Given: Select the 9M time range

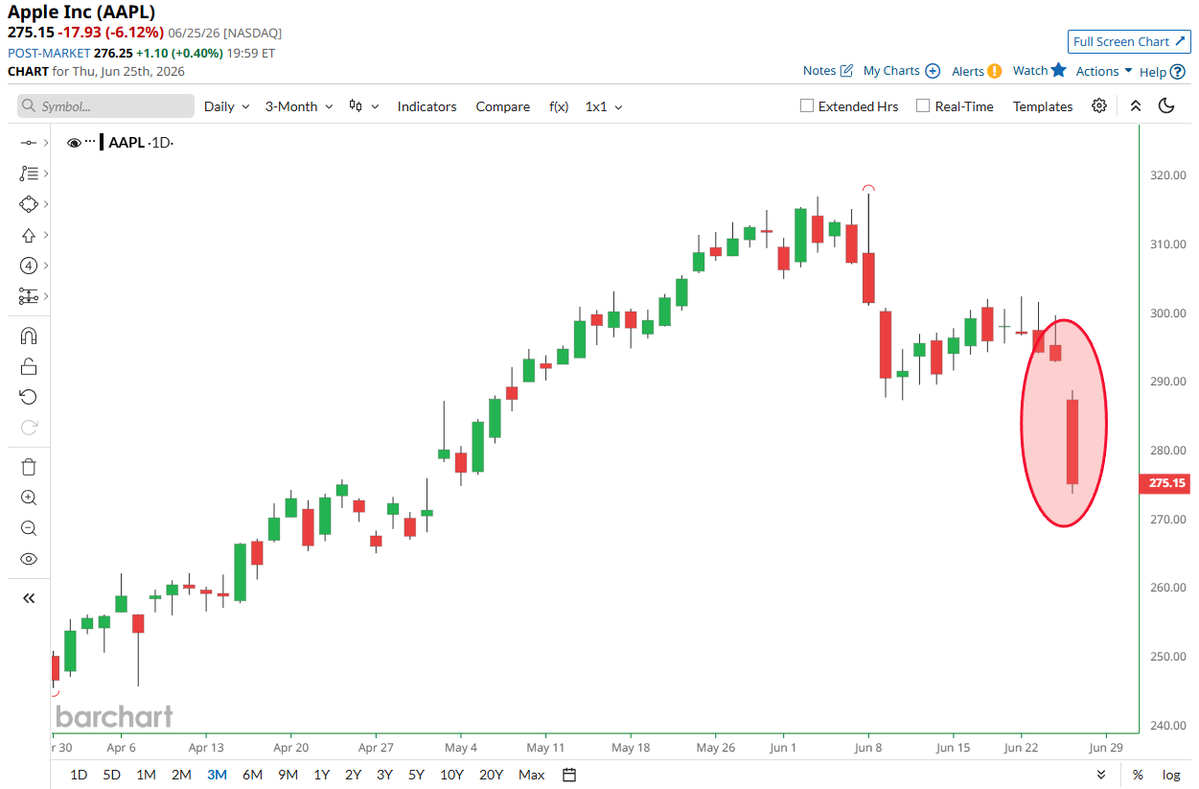Looking at the screenshot, I should click(x=288, y=774).
